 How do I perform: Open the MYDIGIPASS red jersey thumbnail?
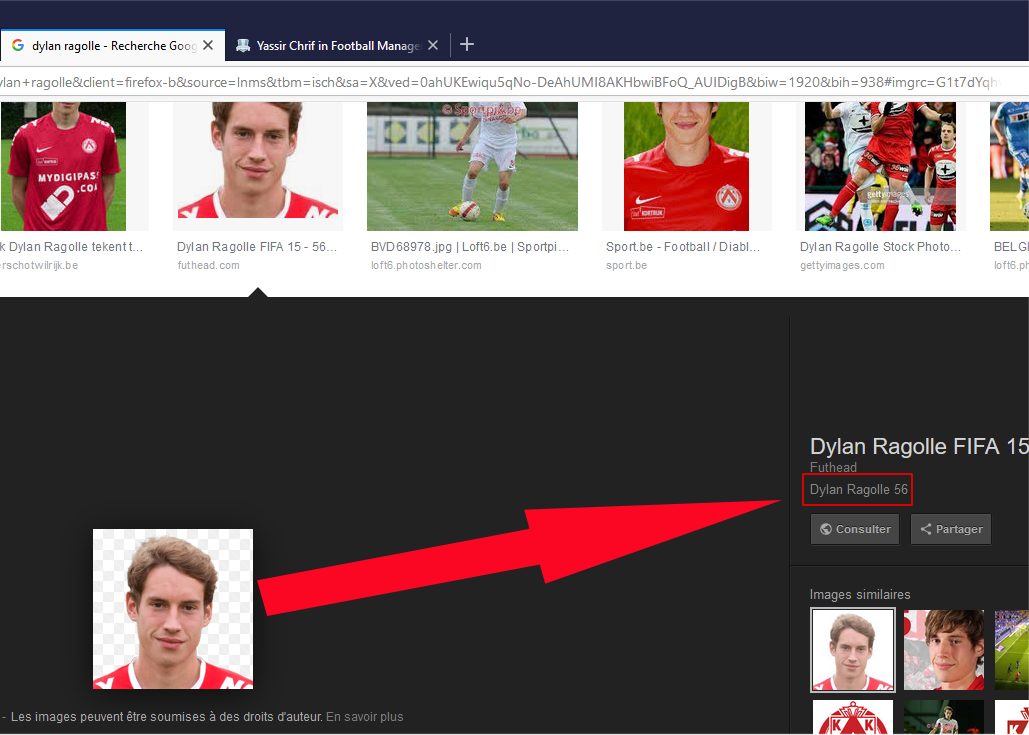pyautogui.click(x=63, y=166)
